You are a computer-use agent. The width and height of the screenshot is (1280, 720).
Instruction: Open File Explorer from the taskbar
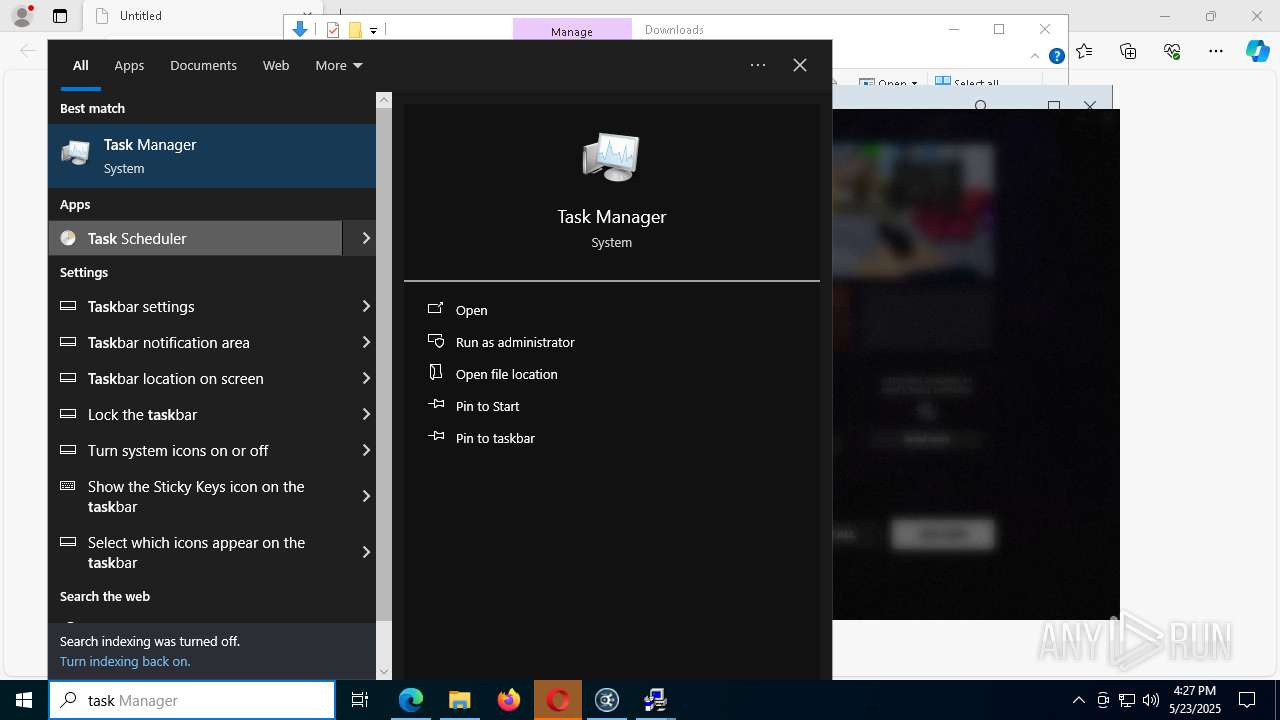(459, 700)
